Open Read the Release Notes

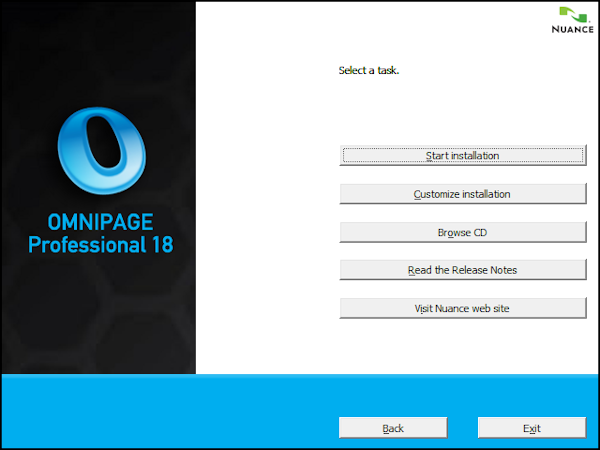tap(462, 270)
